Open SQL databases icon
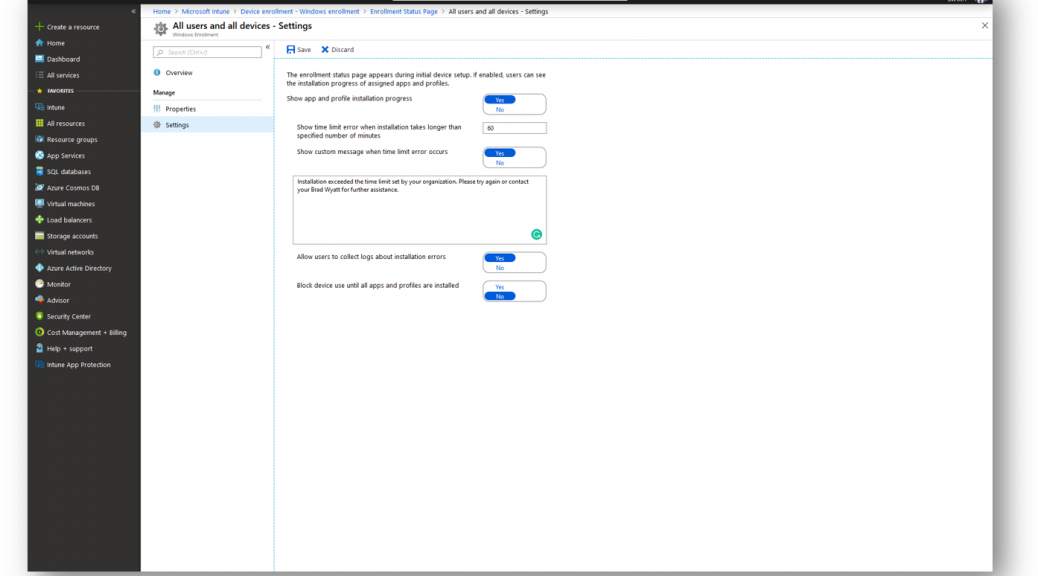The height and width of the screenshot is (576, 1038). pyautogui.click(x=39, y=171)
